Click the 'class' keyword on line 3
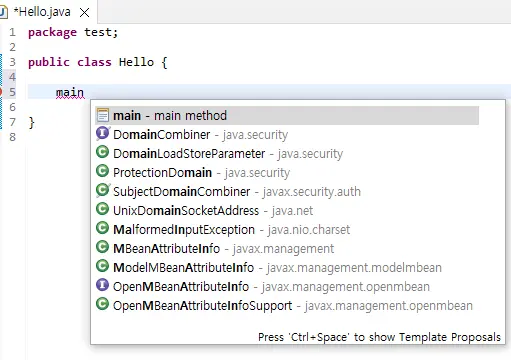The image size is (511, 360). [94, 62]
